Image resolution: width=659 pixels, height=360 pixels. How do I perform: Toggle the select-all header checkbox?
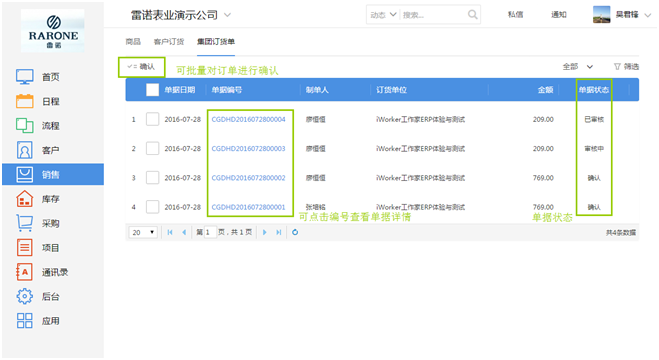pyautogui.click(x=153, y=89)
